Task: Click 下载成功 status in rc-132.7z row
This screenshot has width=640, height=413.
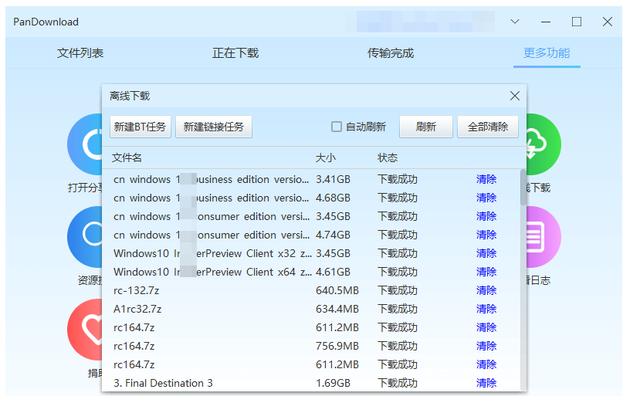Action: point(398,291)
